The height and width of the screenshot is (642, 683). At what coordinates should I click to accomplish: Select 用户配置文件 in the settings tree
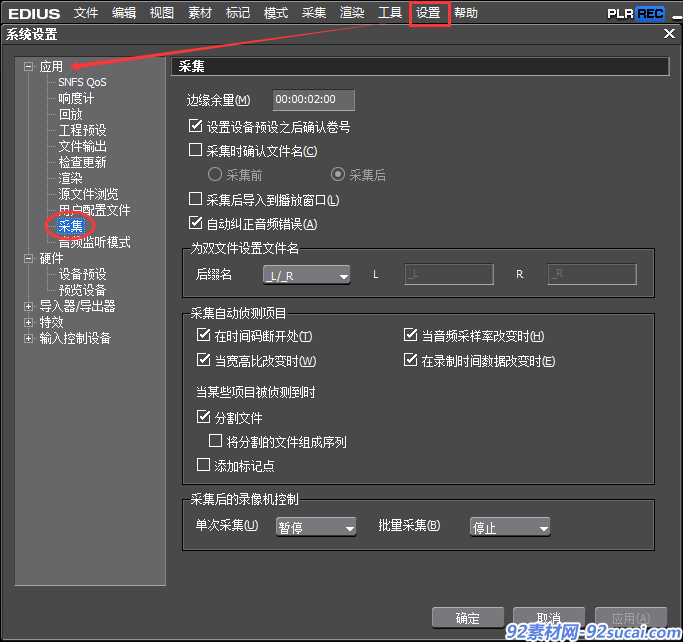pos(95,210)
